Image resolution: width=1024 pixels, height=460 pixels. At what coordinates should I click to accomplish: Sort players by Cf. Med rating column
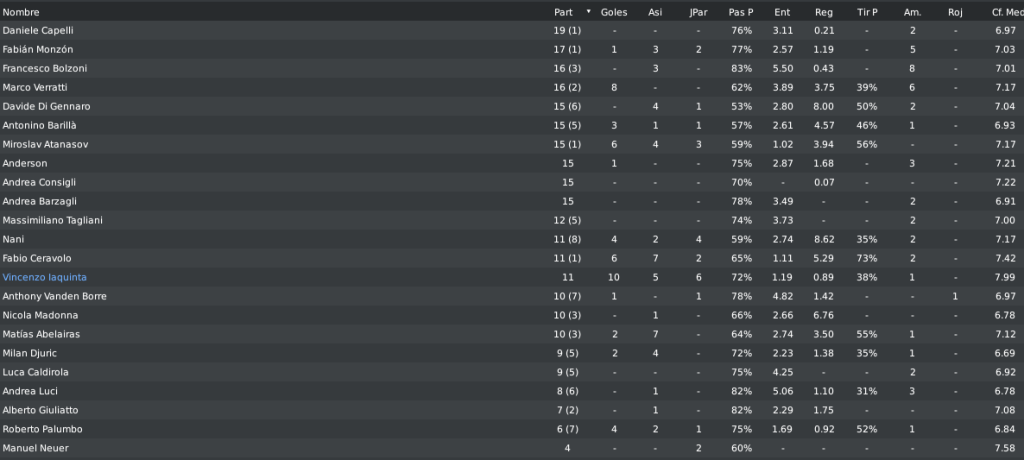pyautogui.click(x=1006, y=12)
